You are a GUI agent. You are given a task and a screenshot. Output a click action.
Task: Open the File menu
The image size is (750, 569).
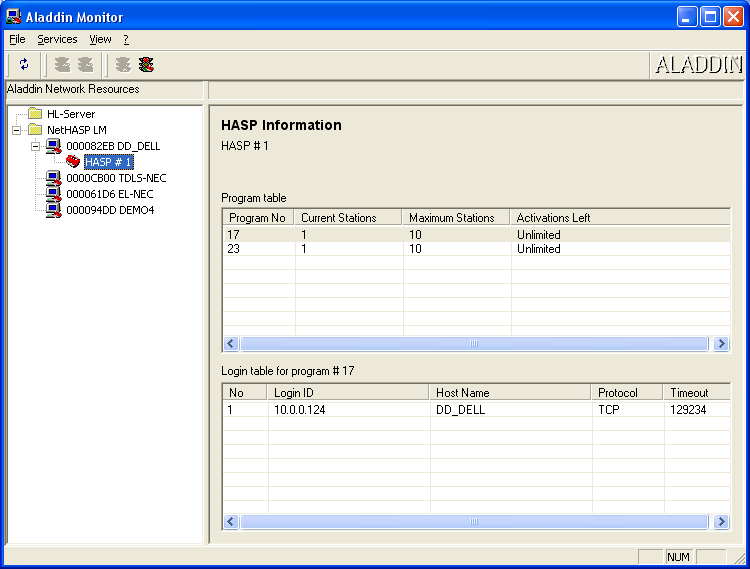coord(17,39)
